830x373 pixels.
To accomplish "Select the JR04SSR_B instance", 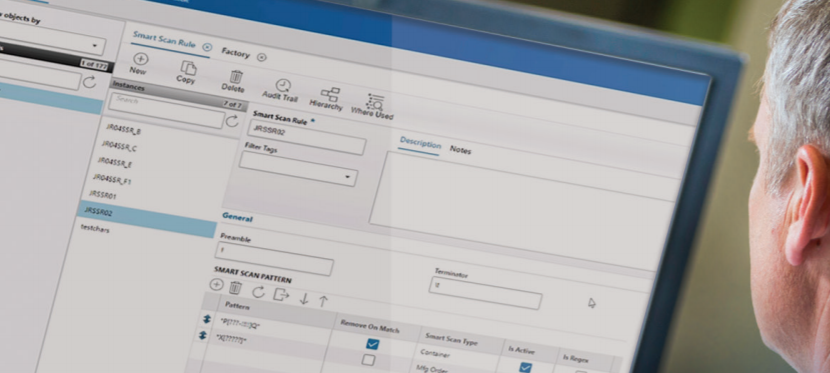I will click(x=123, y=130).
